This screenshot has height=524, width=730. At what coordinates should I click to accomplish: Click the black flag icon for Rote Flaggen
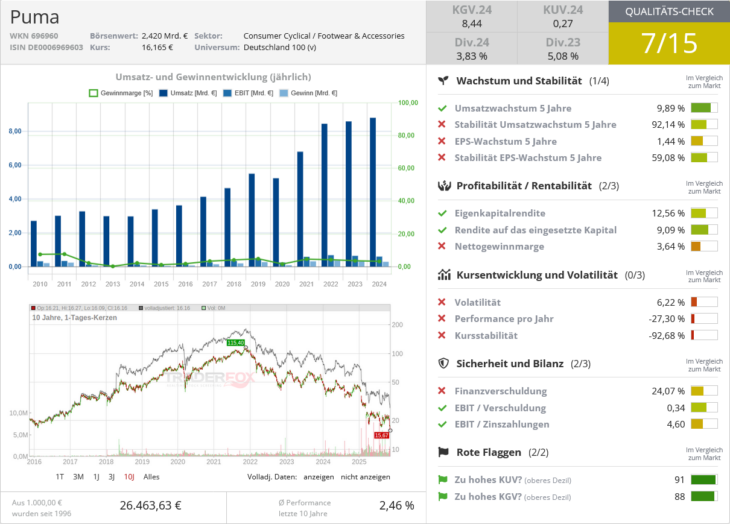pos(443,452)
